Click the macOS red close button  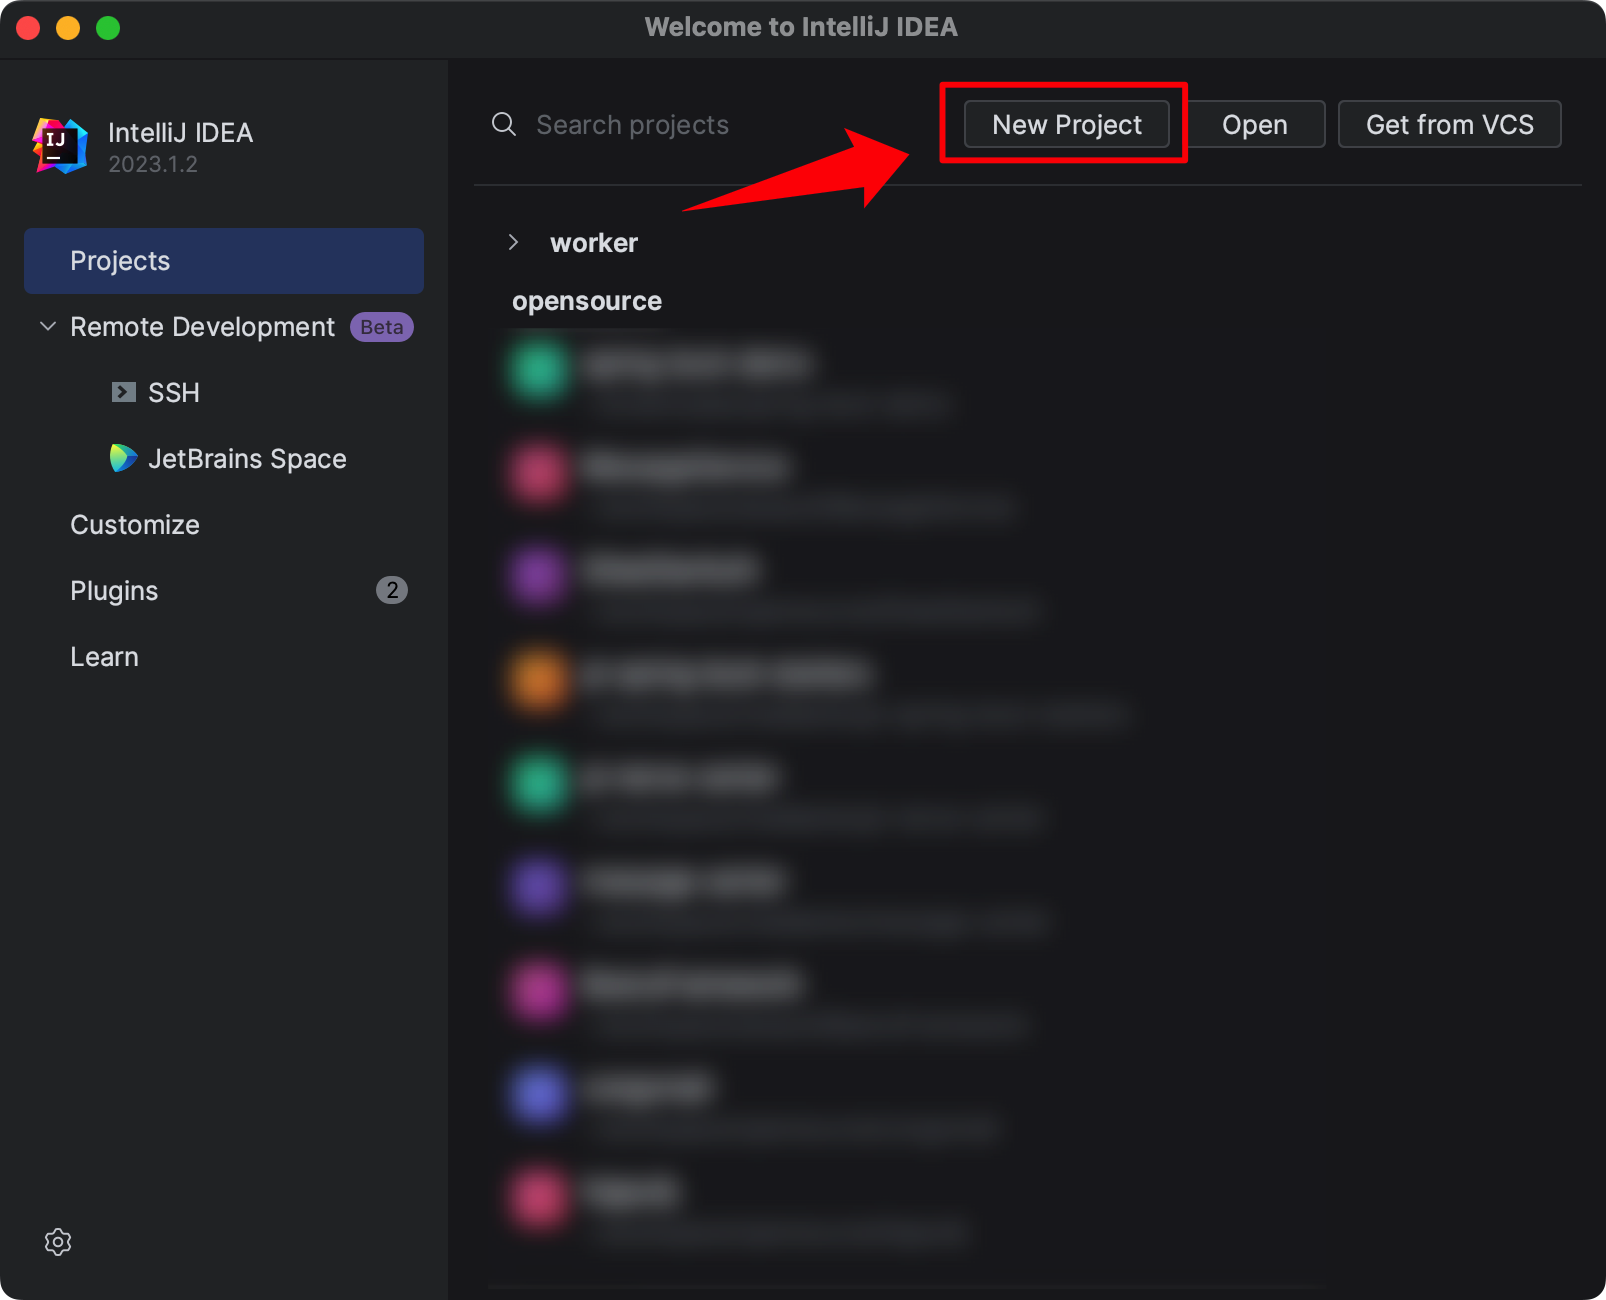pyautogui.click(x=28, y=28)
